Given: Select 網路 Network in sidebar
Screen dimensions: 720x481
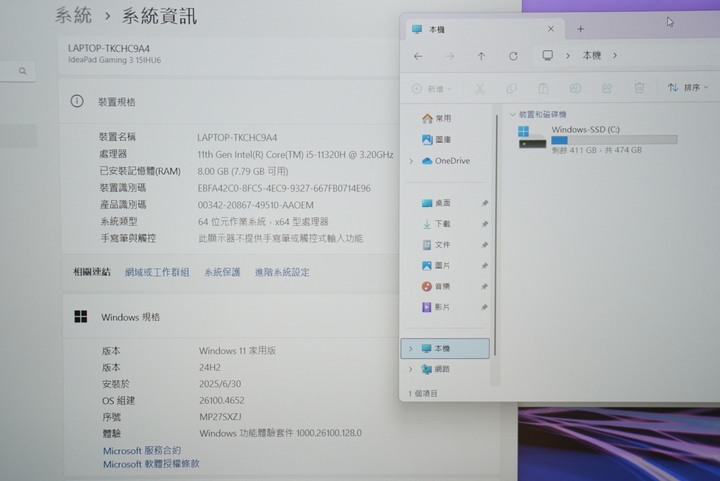Looking at the screenshot, I should point(436,369).
